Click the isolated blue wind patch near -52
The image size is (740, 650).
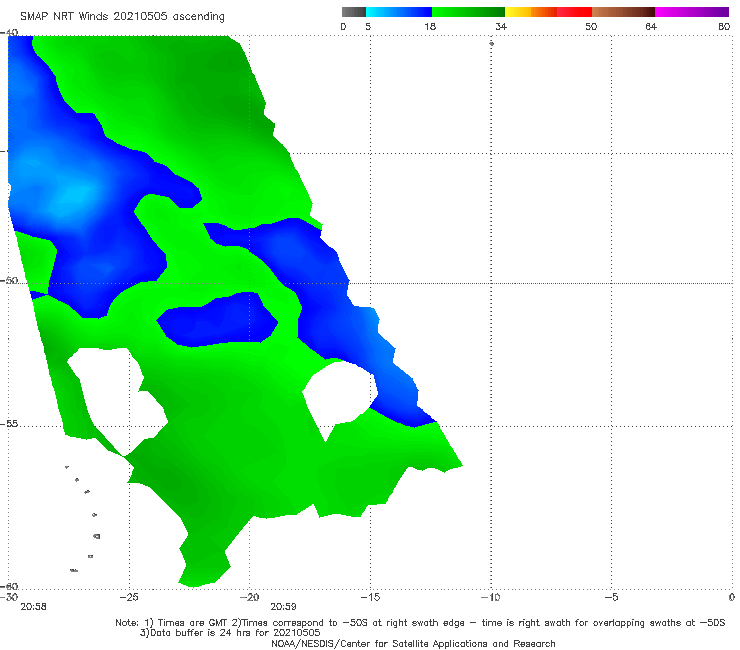217,320
